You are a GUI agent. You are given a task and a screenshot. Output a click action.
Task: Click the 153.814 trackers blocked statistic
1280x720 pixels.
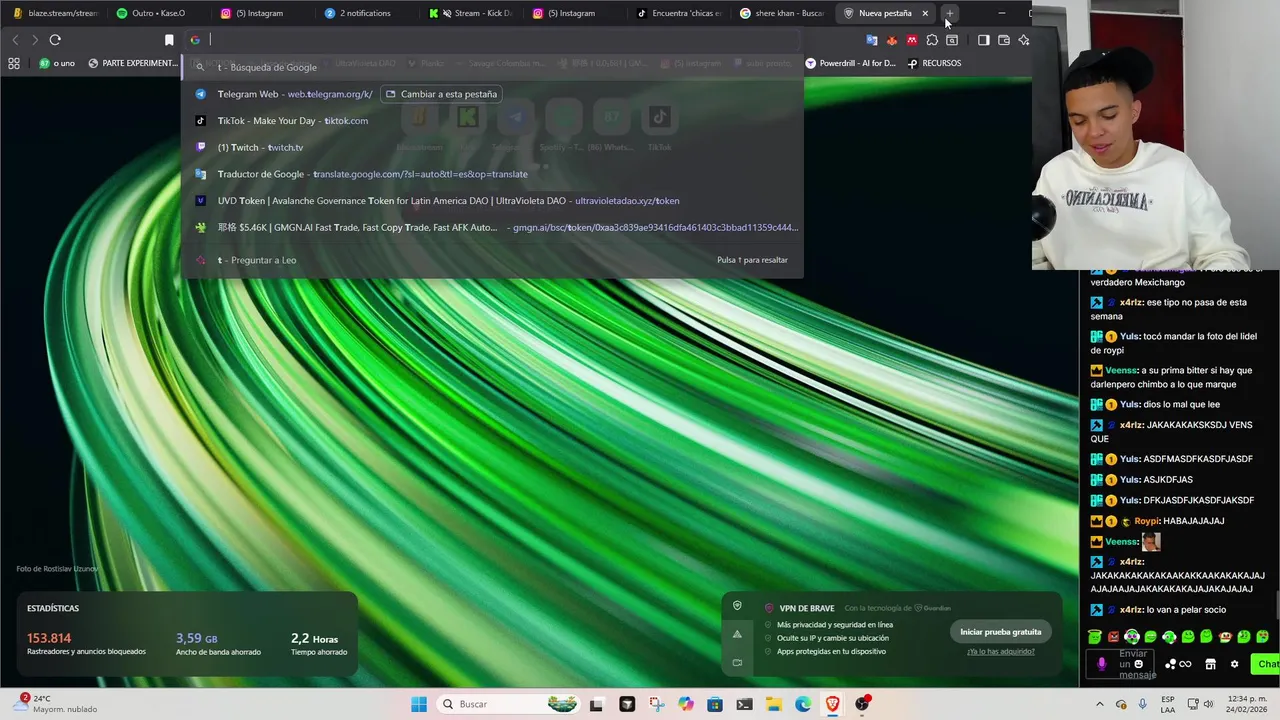point(86,643)
